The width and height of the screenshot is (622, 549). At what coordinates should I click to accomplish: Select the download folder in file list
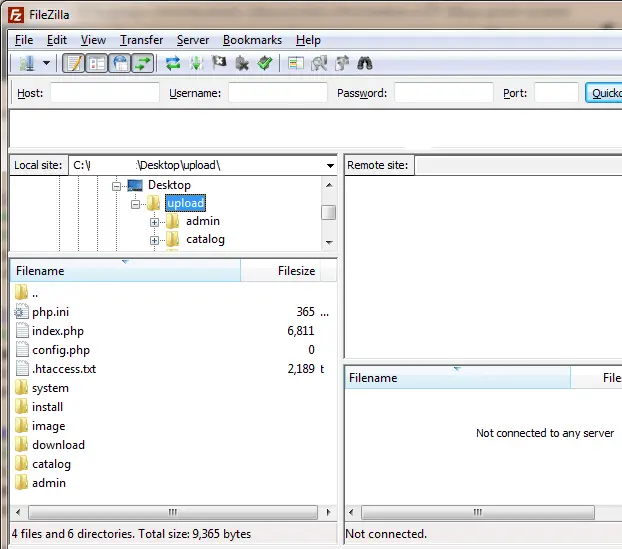pos(58,445)
